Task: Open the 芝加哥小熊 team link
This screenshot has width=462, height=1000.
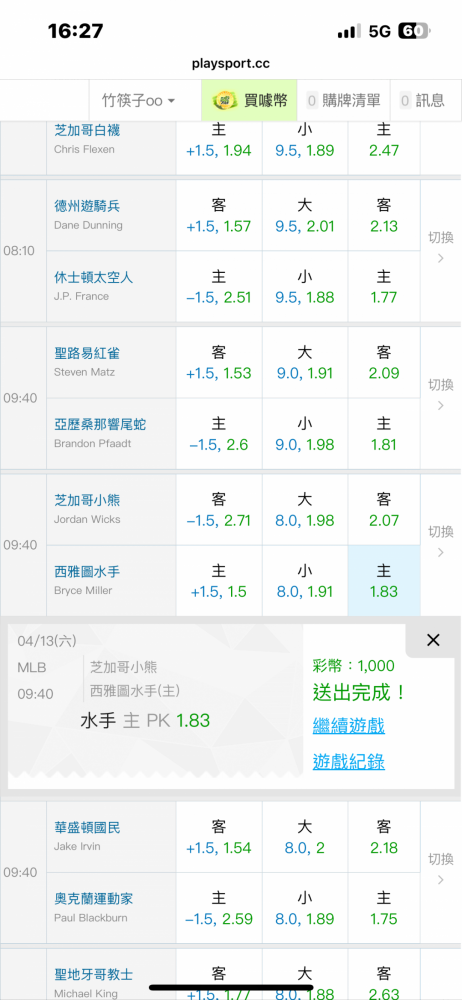Action: pos(87,500)
